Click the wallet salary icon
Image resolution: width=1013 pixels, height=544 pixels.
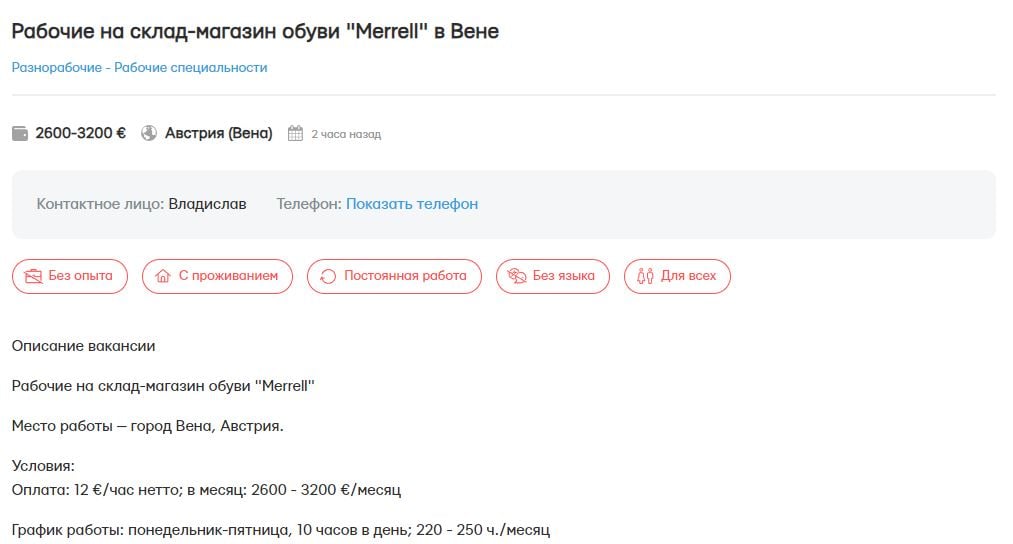(20, 133)
